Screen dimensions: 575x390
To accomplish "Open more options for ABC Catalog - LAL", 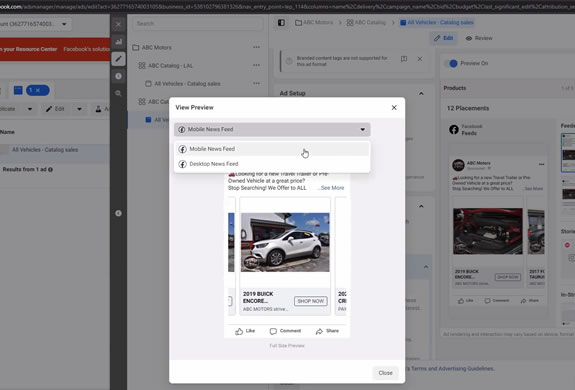I will (256, 65).
